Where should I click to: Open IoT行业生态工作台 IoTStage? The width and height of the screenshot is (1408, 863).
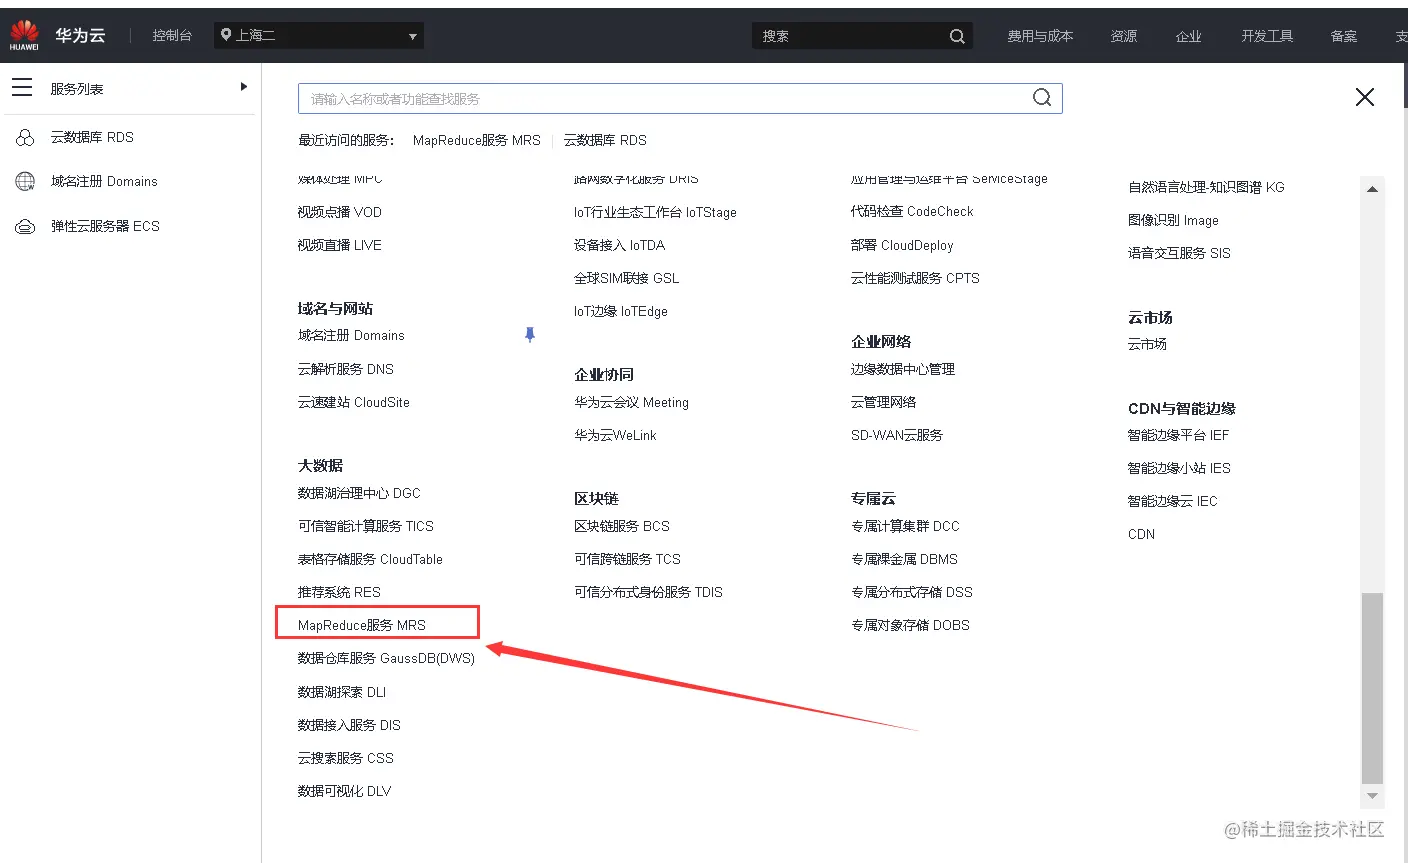[655, 212]
